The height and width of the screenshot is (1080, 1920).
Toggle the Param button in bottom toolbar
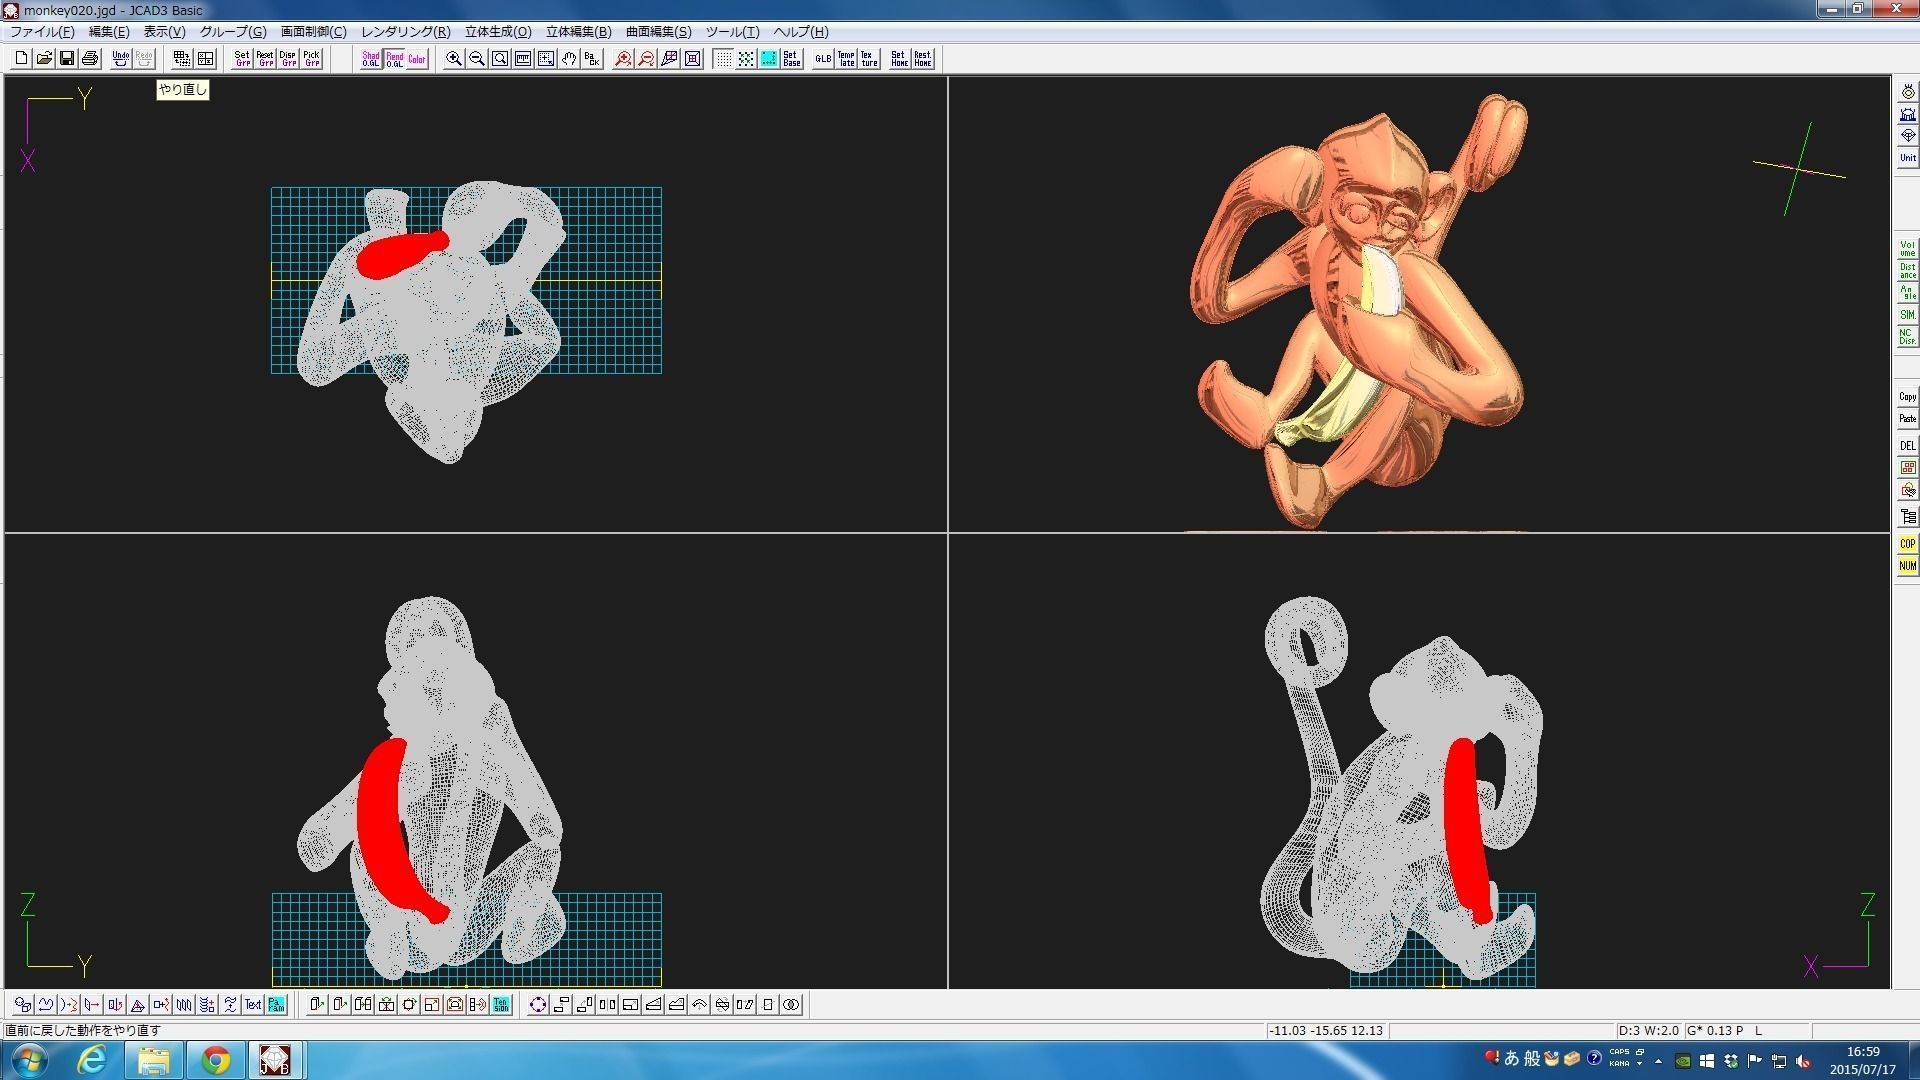click(276, 1005)
